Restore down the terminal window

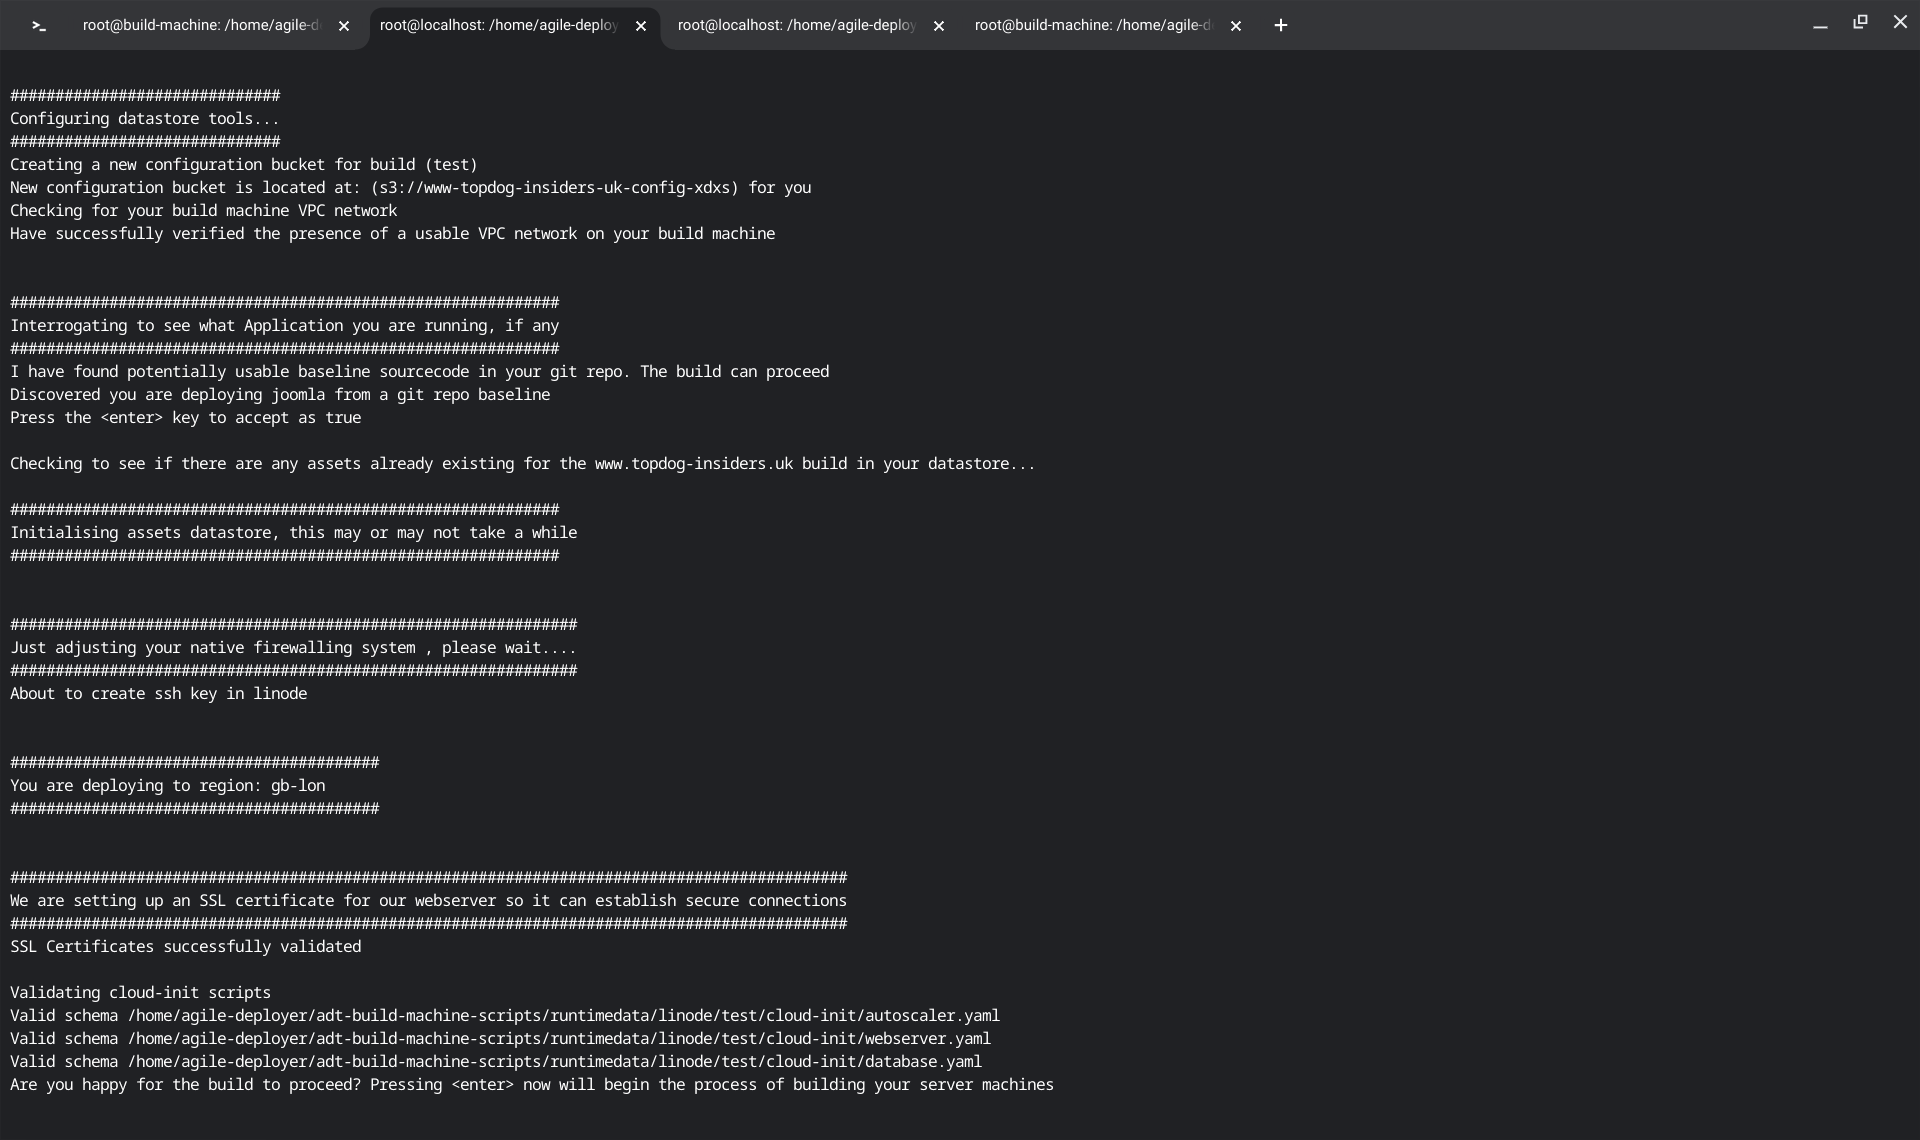(1860, 22)
